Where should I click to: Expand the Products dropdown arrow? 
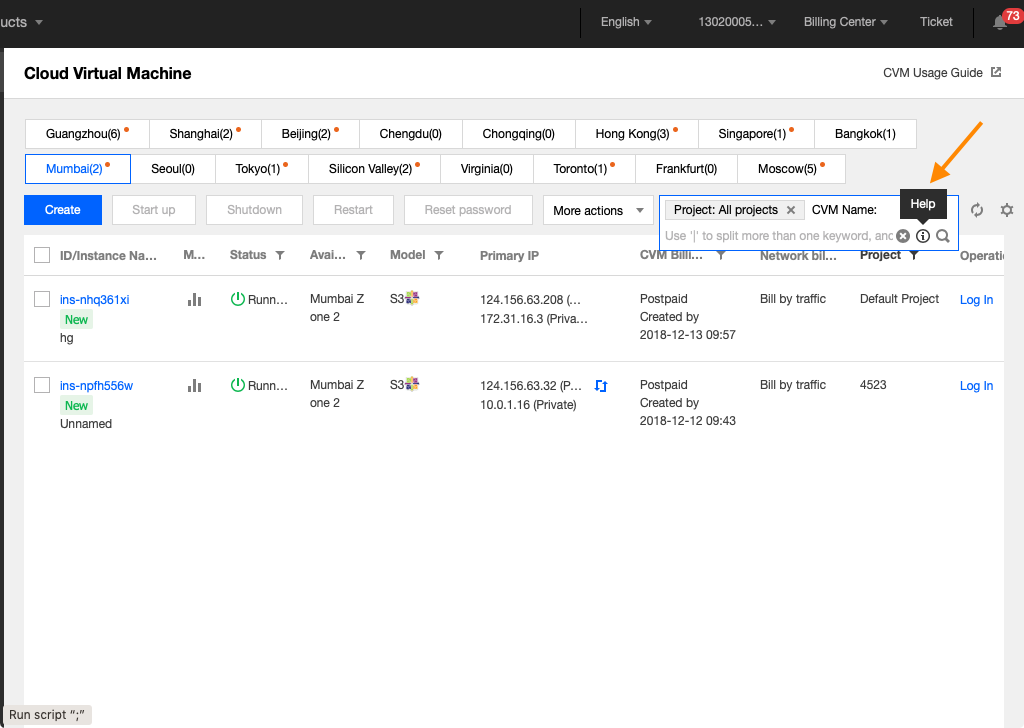[39, 22]
